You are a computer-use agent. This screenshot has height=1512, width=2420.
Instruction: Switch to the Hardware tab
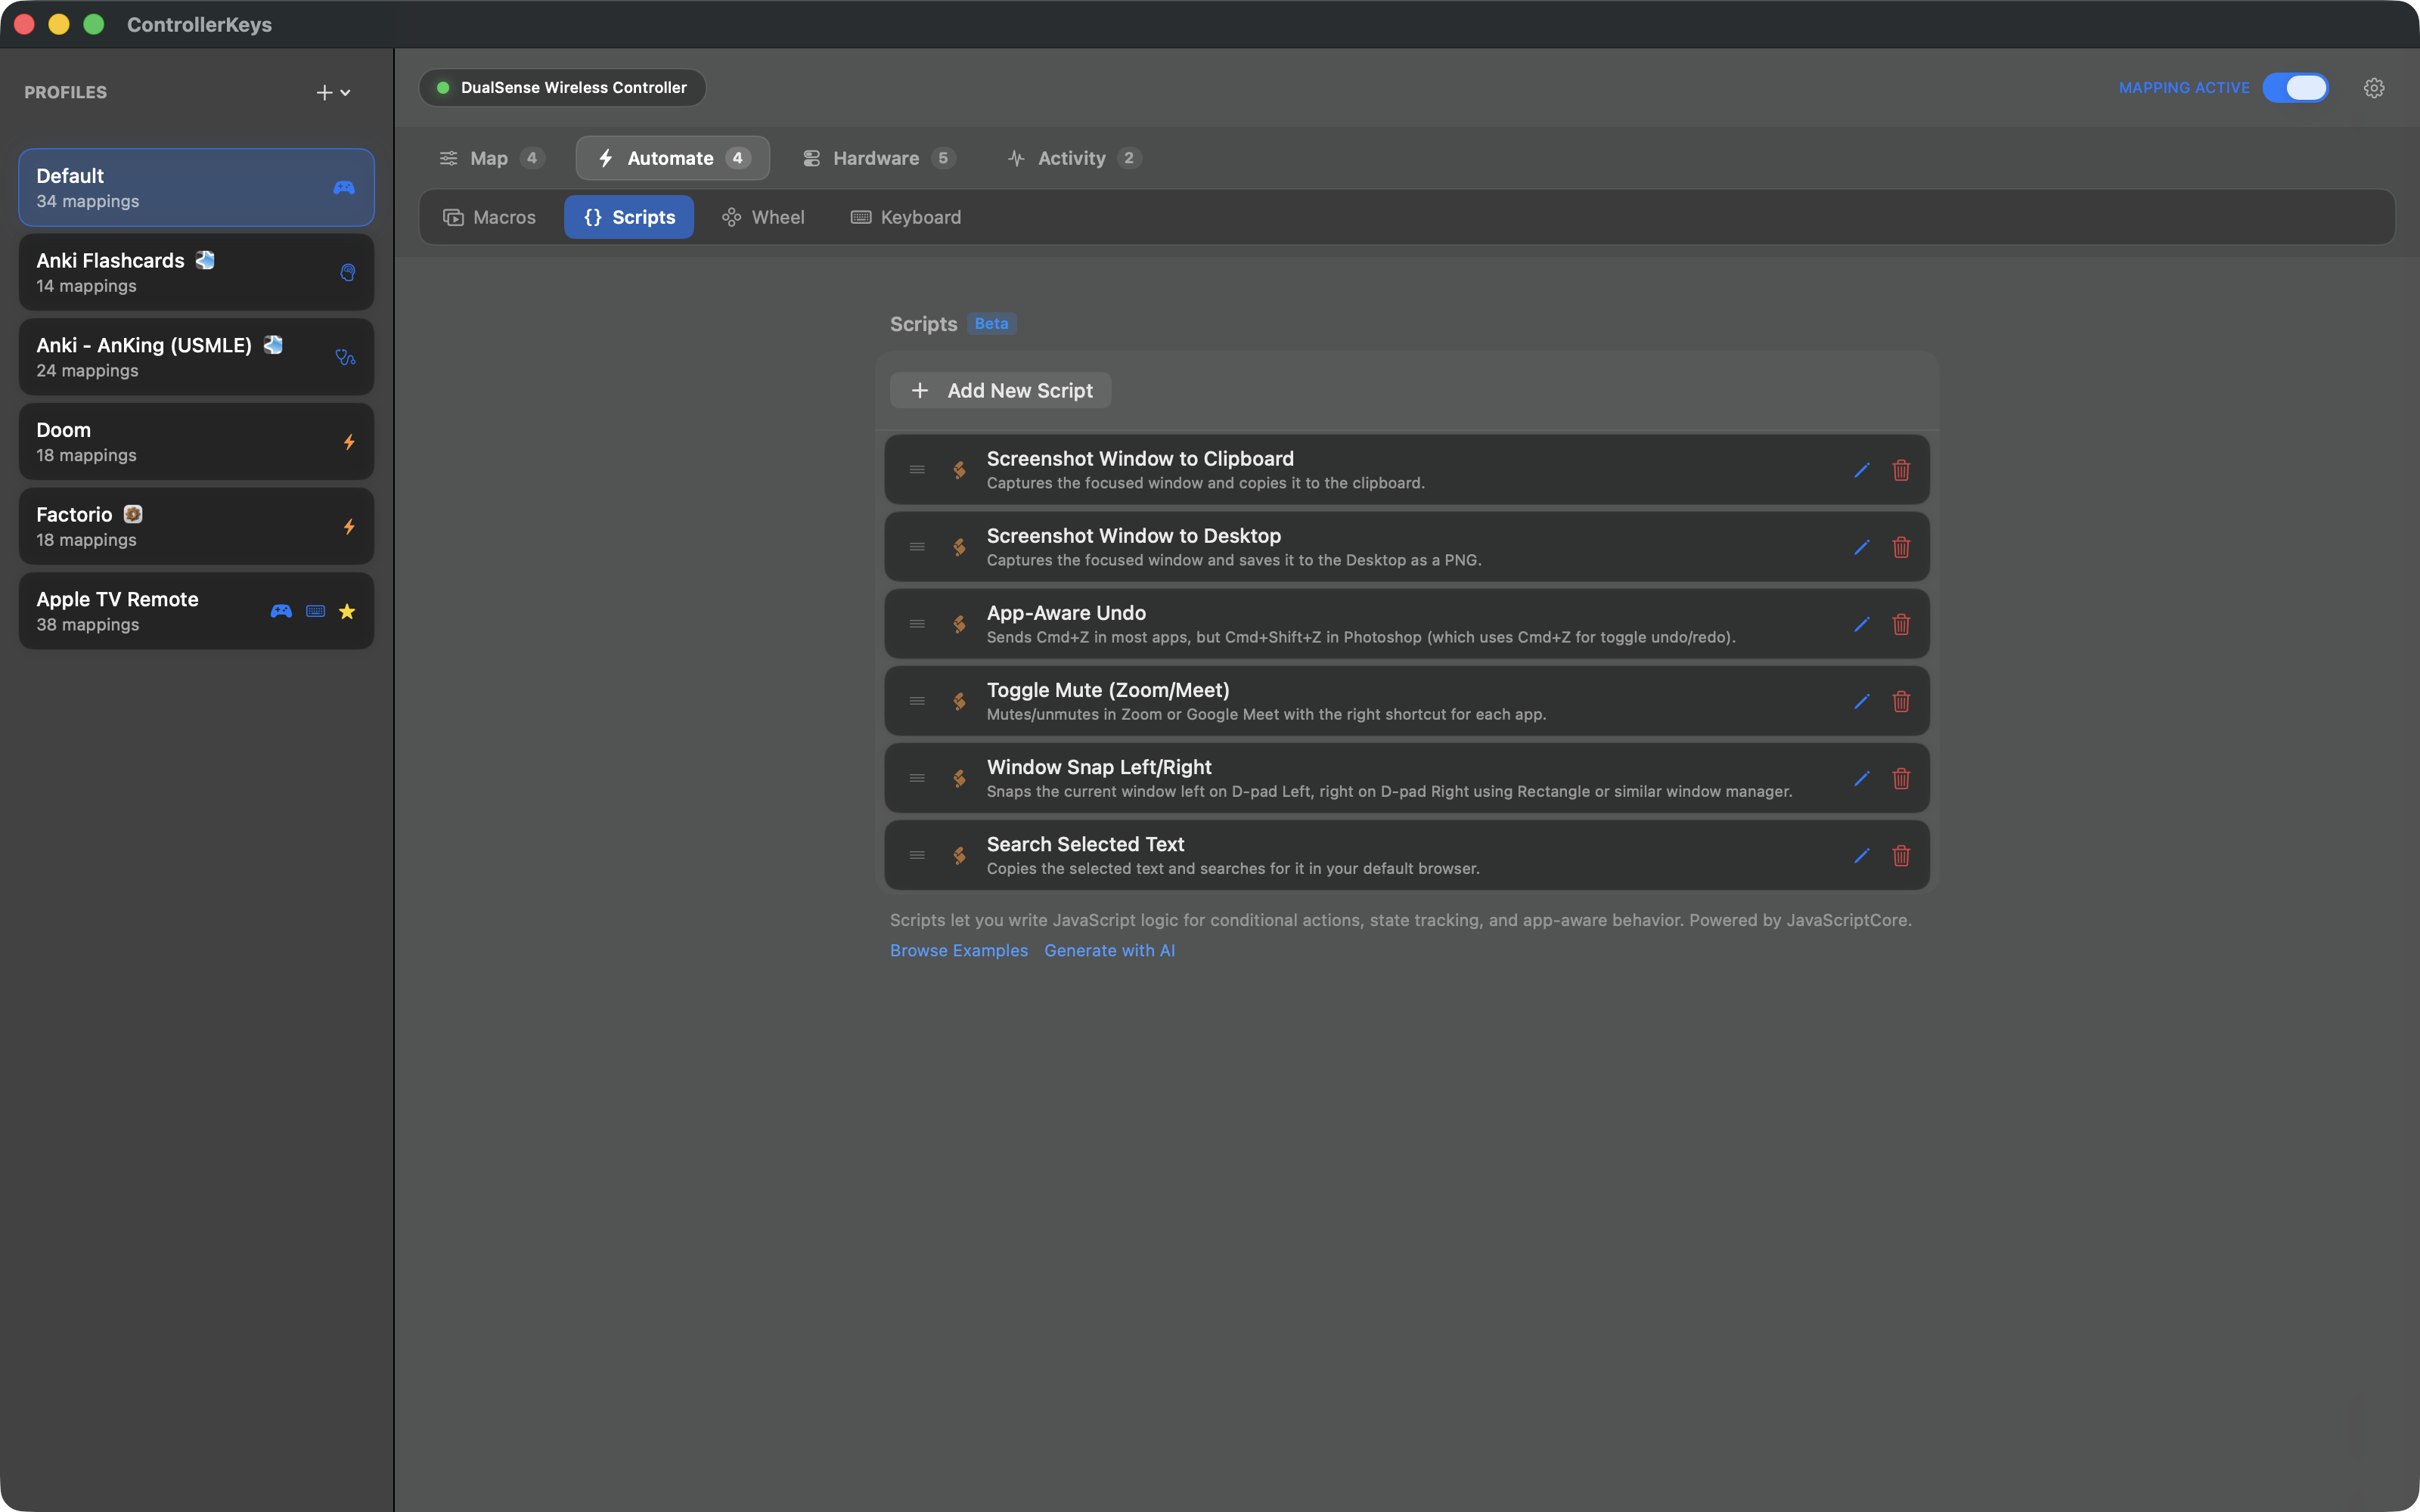pos(879,158)
